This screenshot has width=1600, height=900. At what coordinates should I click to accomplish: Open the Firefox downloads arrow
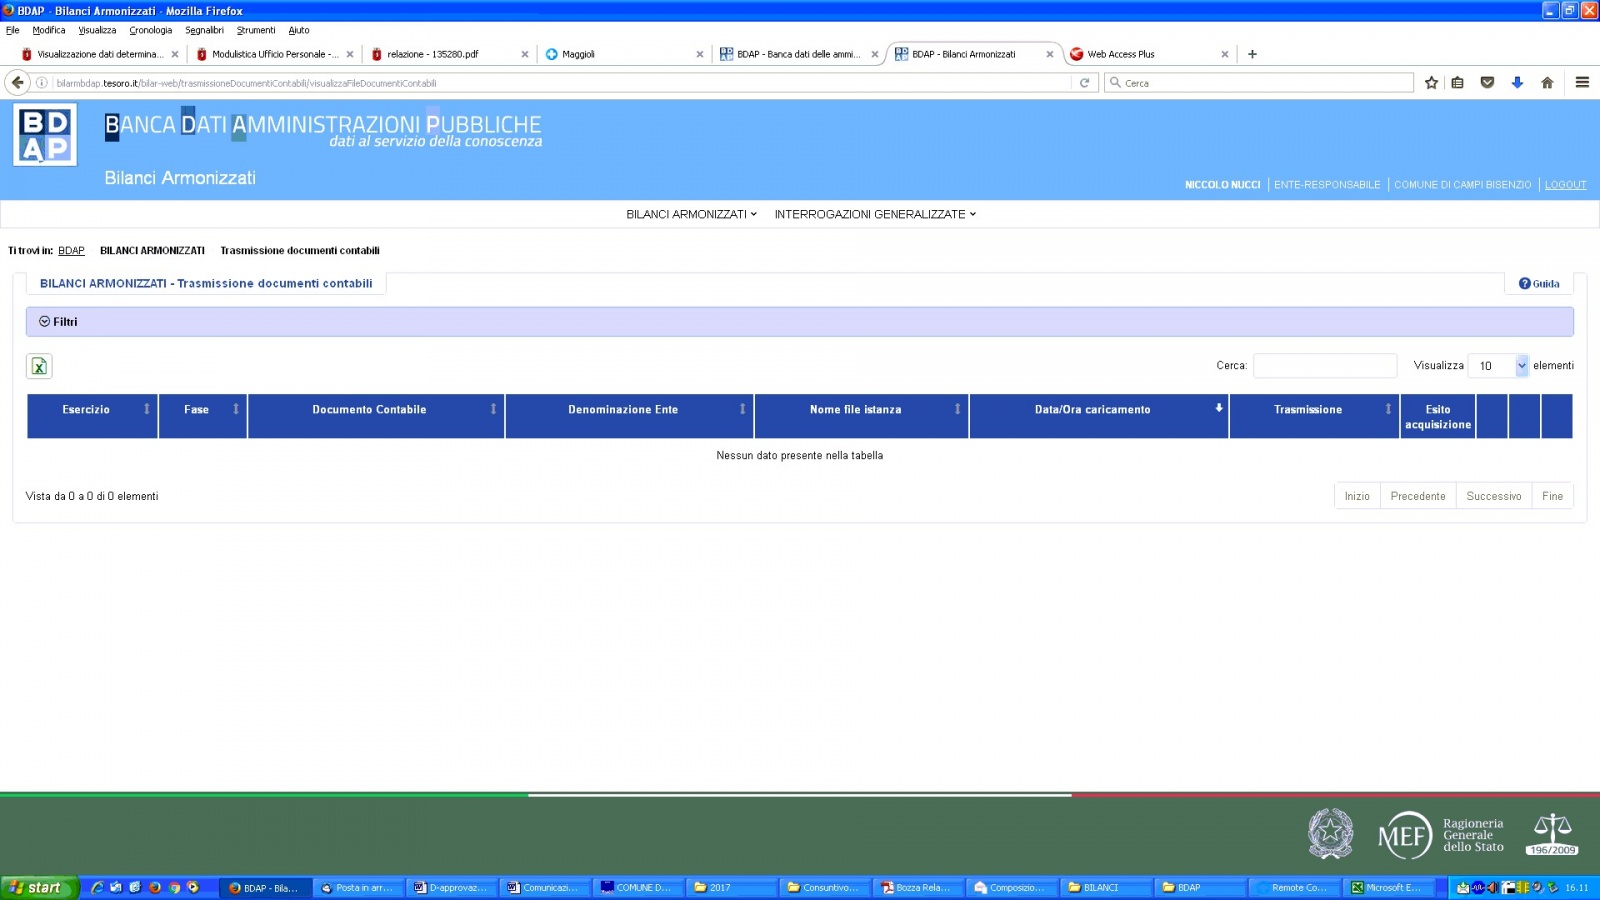1517,83
